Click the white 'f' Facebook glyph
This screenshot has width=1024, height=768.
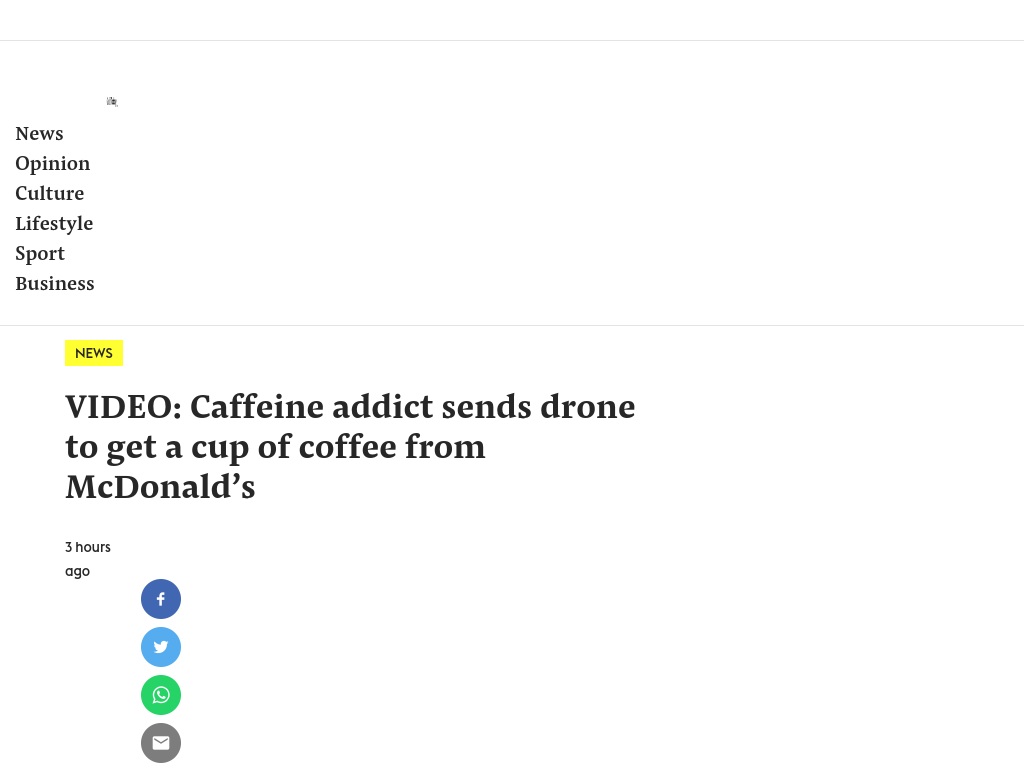coord(161,599)
